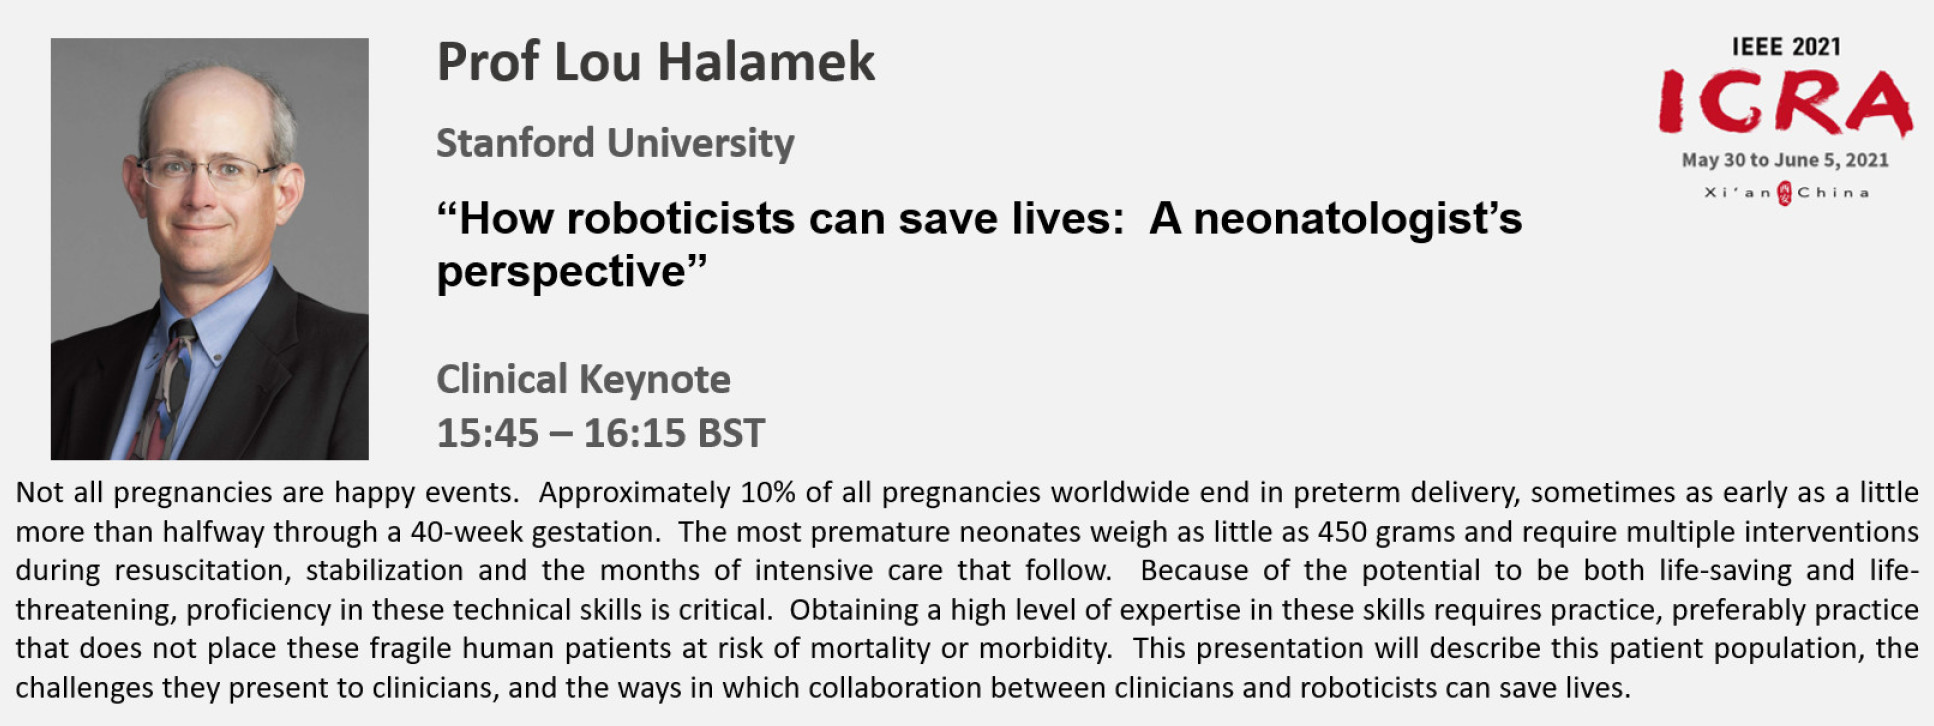This screenshot has height=726, width=1934.
Task: Click the "15:45 – 16:15 BST" time slot
Action: (600, 434)
